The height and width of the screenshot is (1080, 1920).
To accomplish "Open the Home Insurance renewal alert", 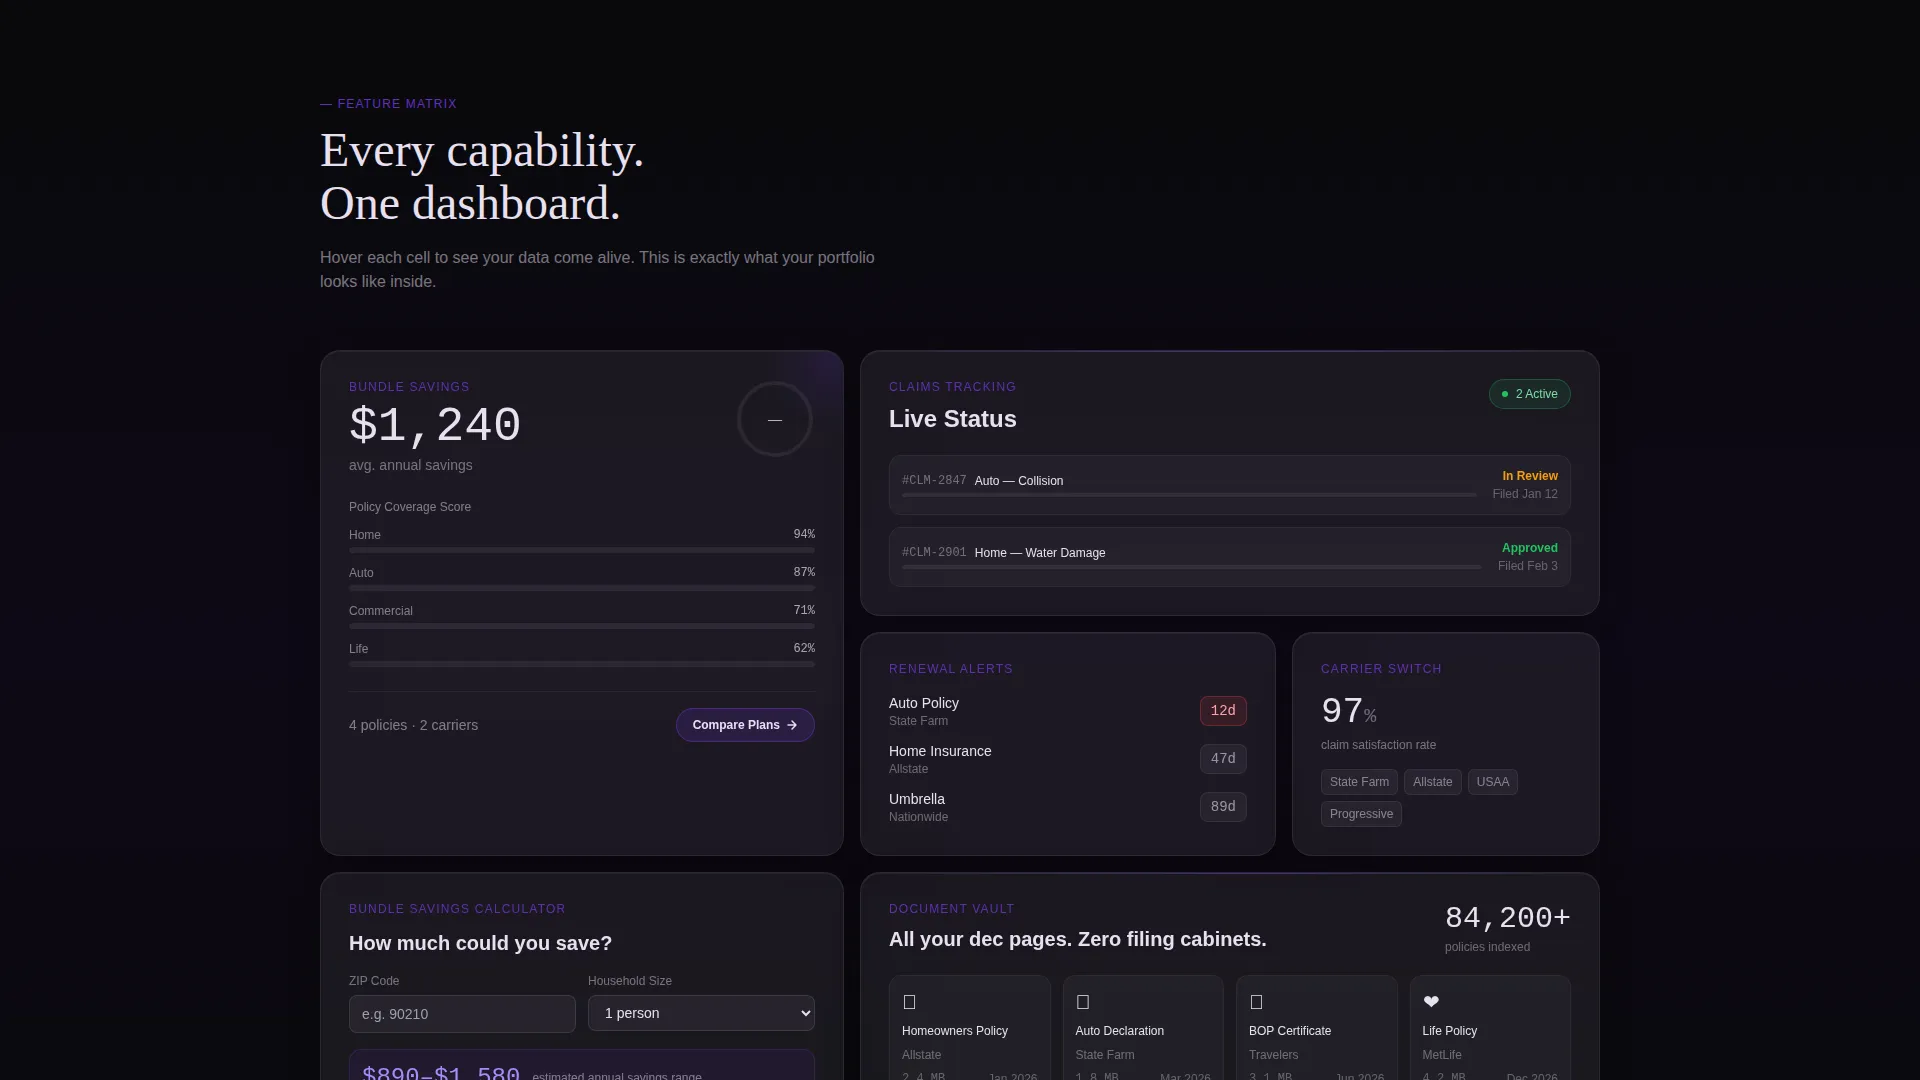I will point(1067,759).
